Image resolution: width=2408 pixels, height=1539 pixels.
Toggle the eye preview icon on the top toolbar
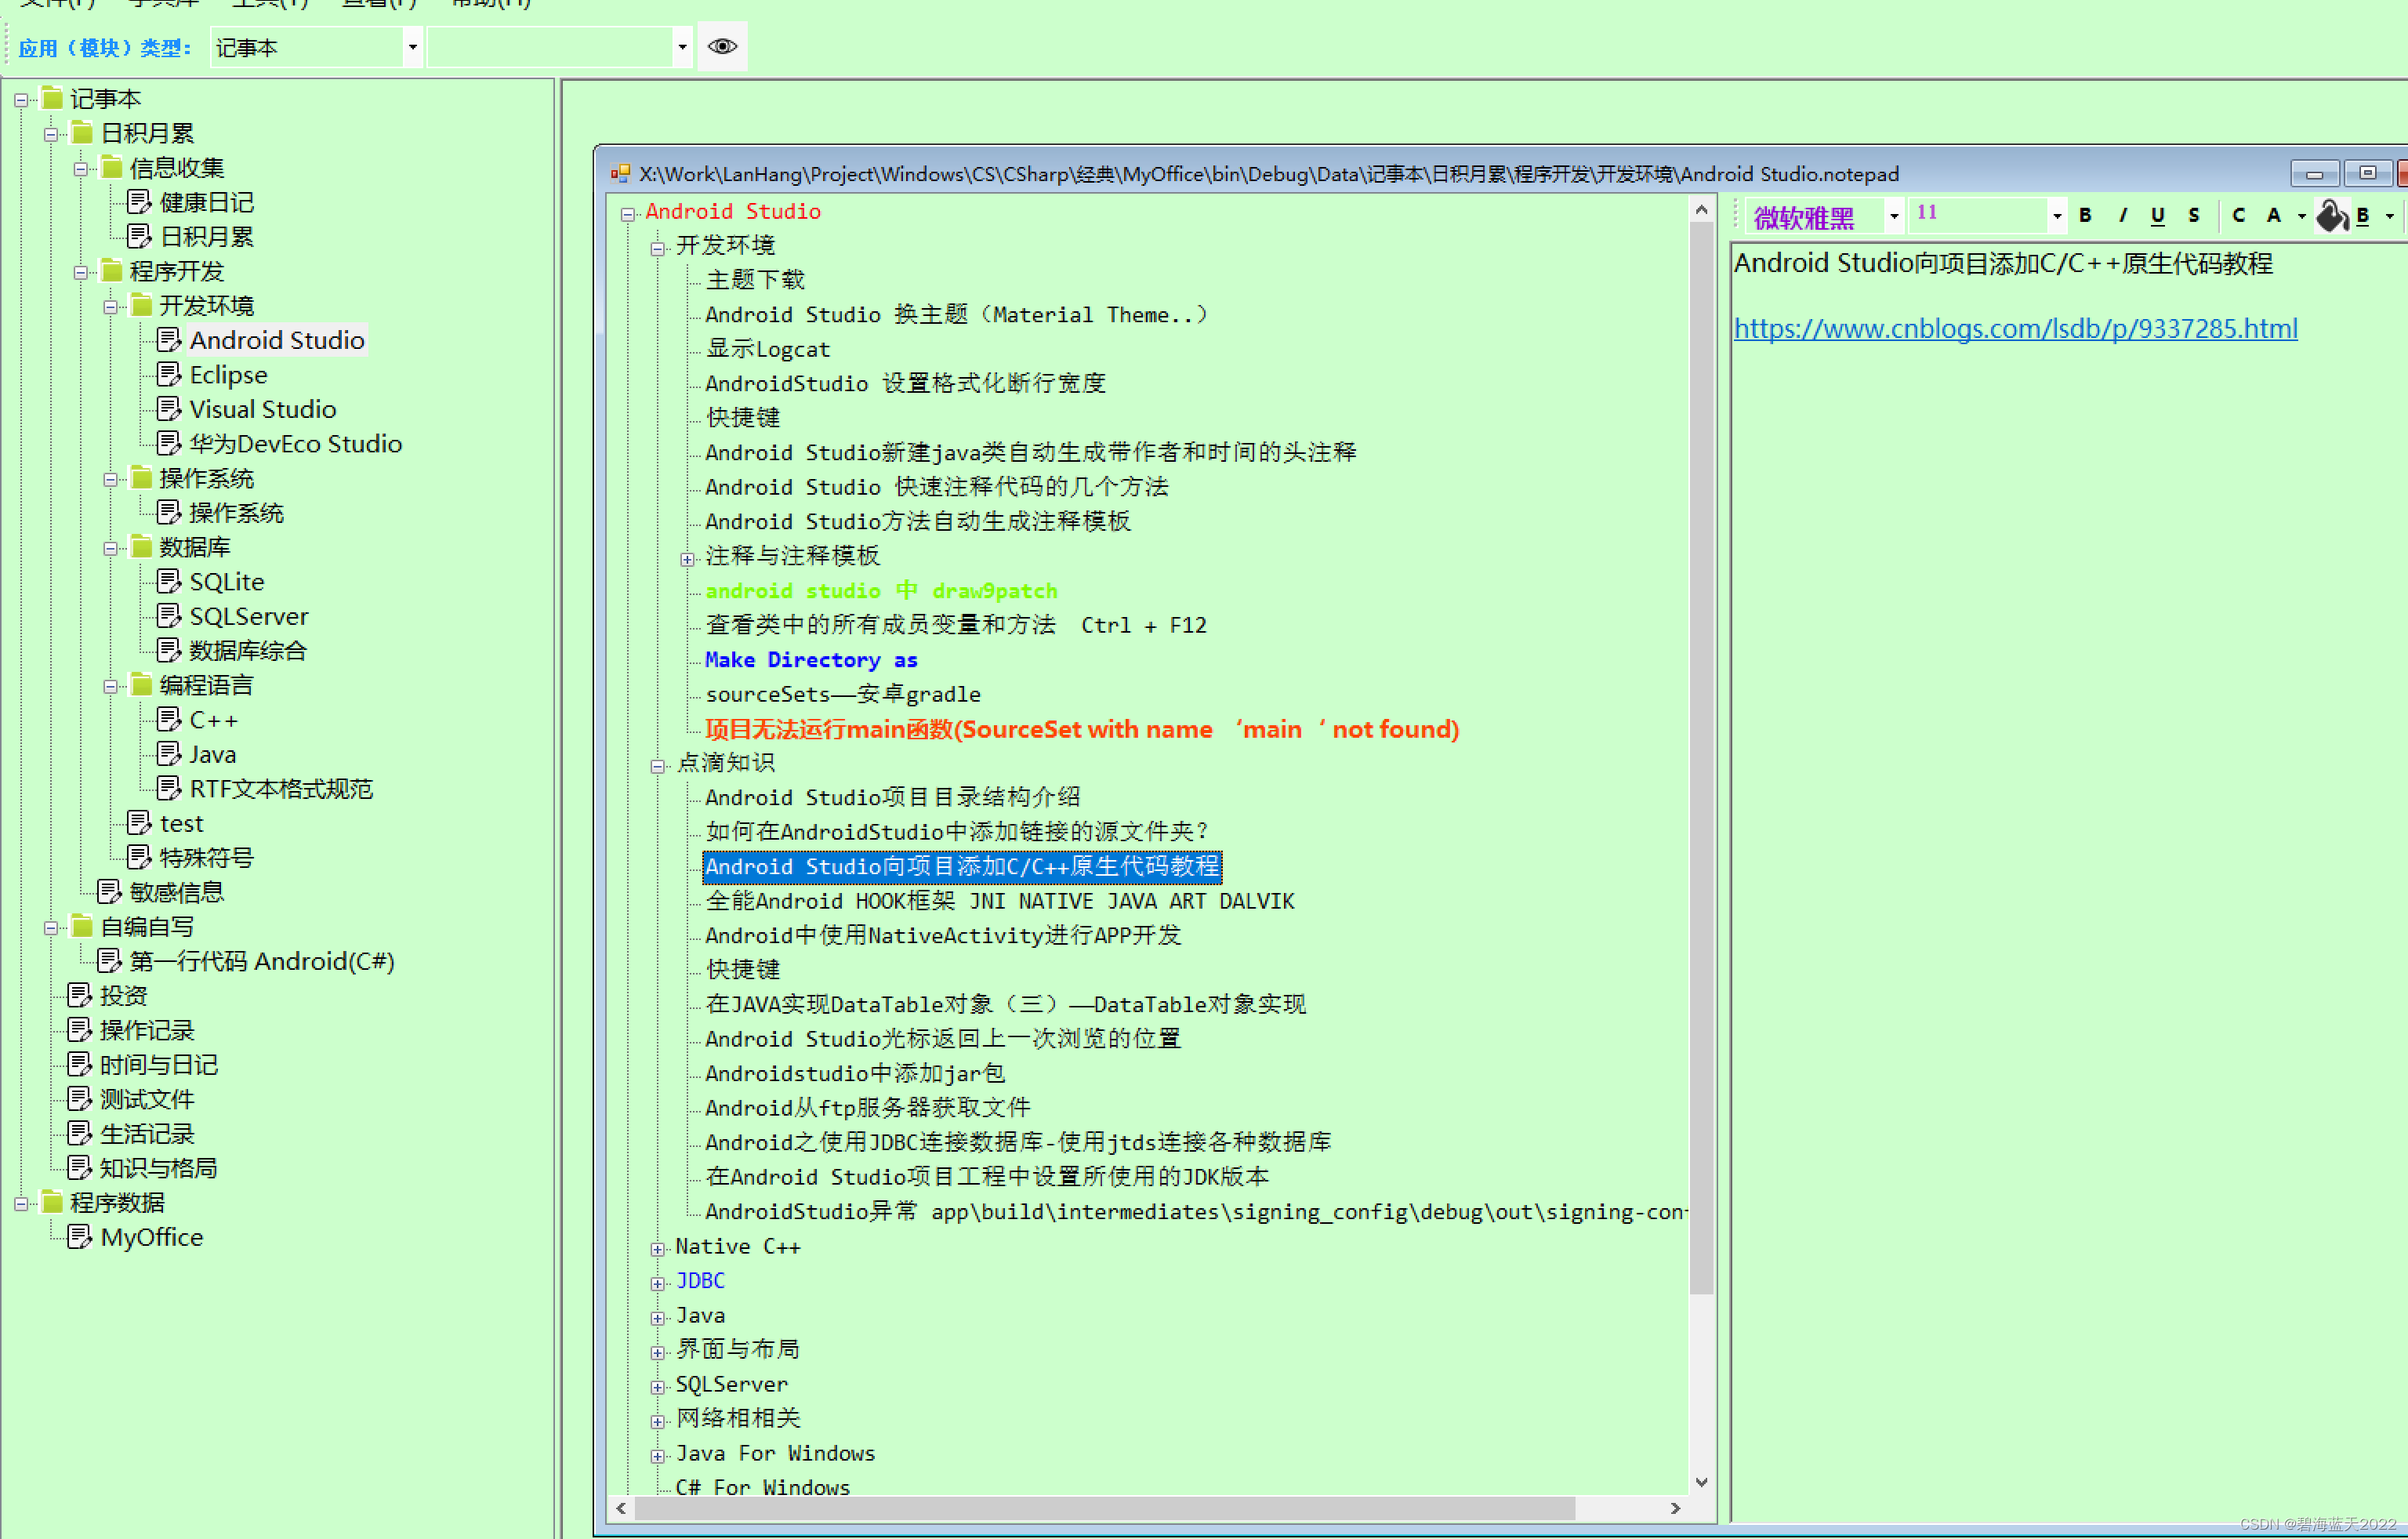[721, 46]
